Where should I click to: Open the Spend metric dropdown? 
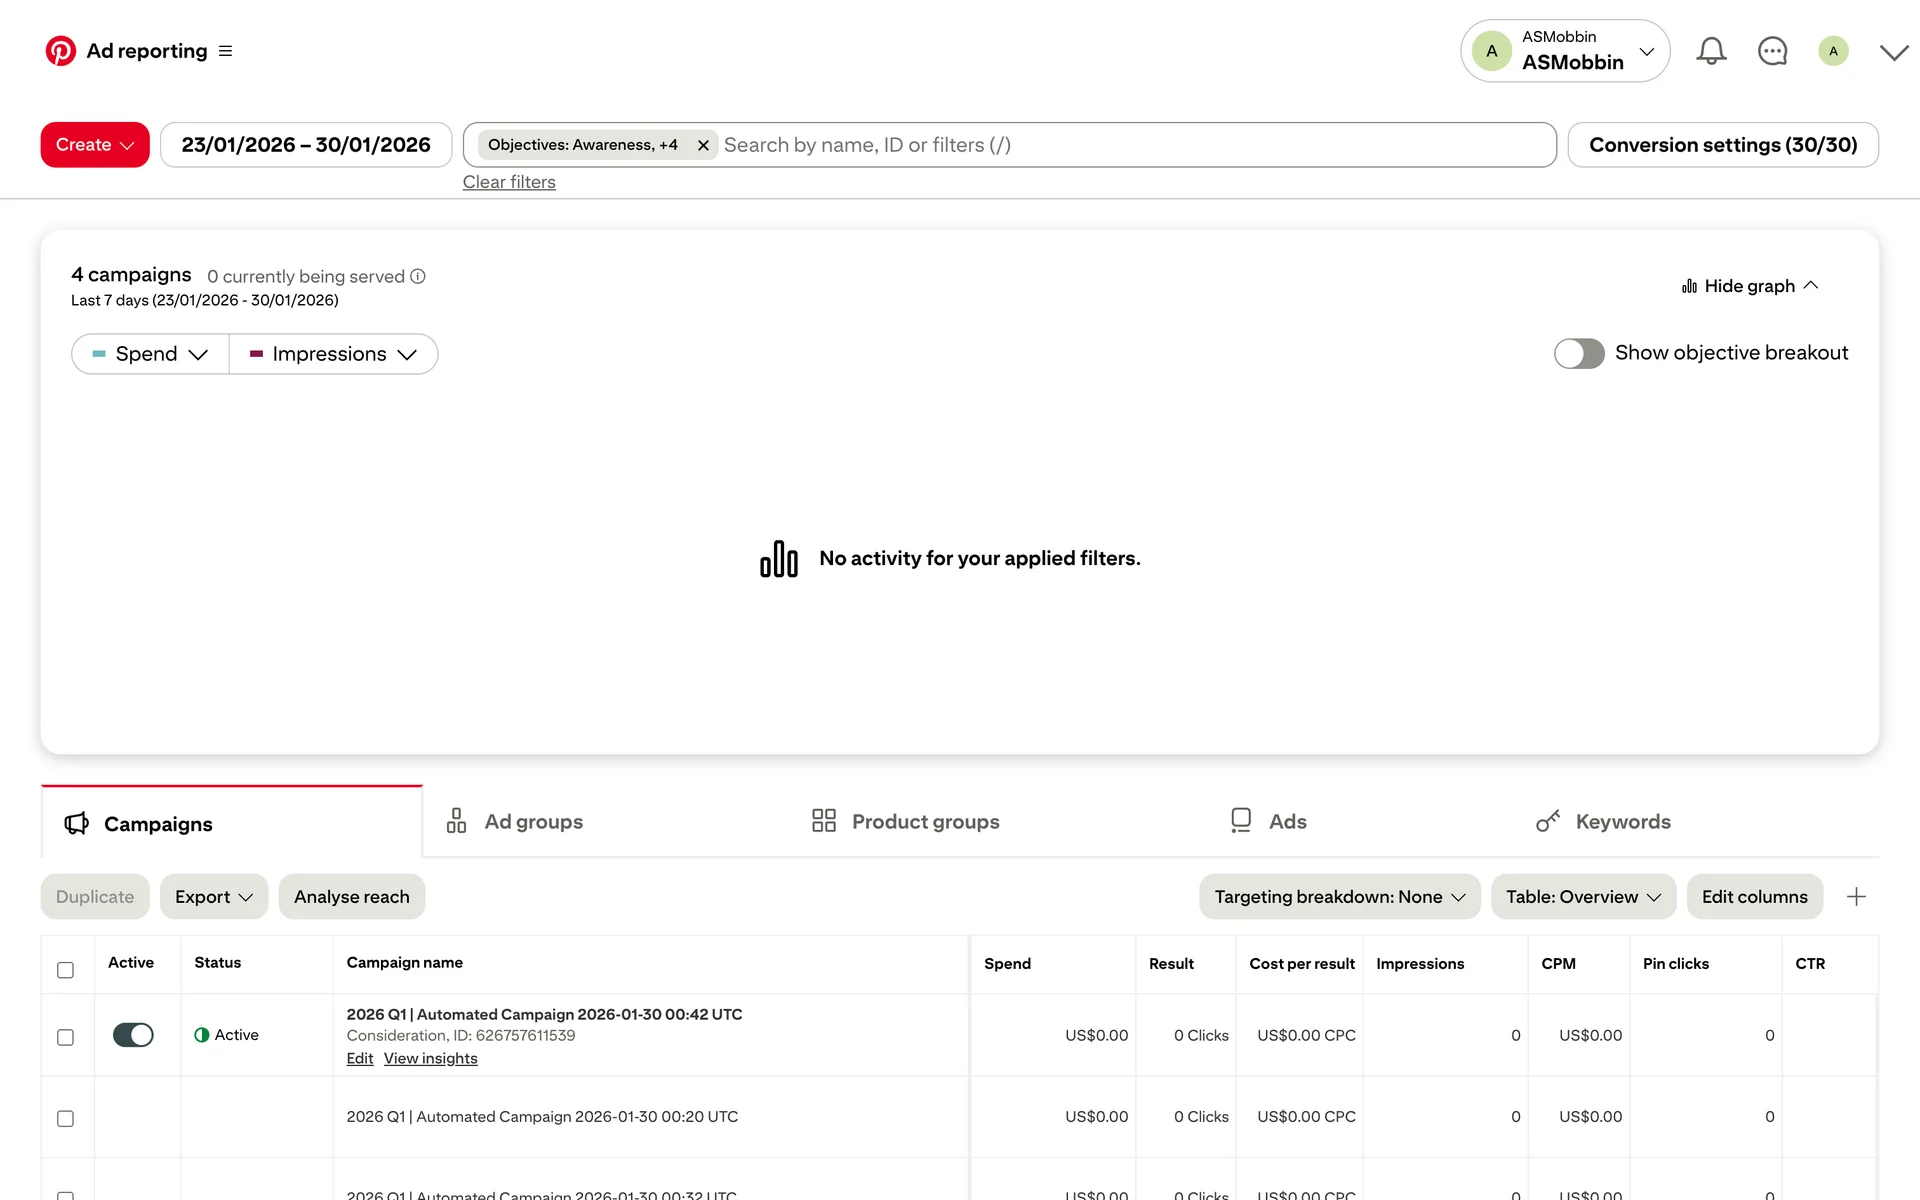point(150,354)
